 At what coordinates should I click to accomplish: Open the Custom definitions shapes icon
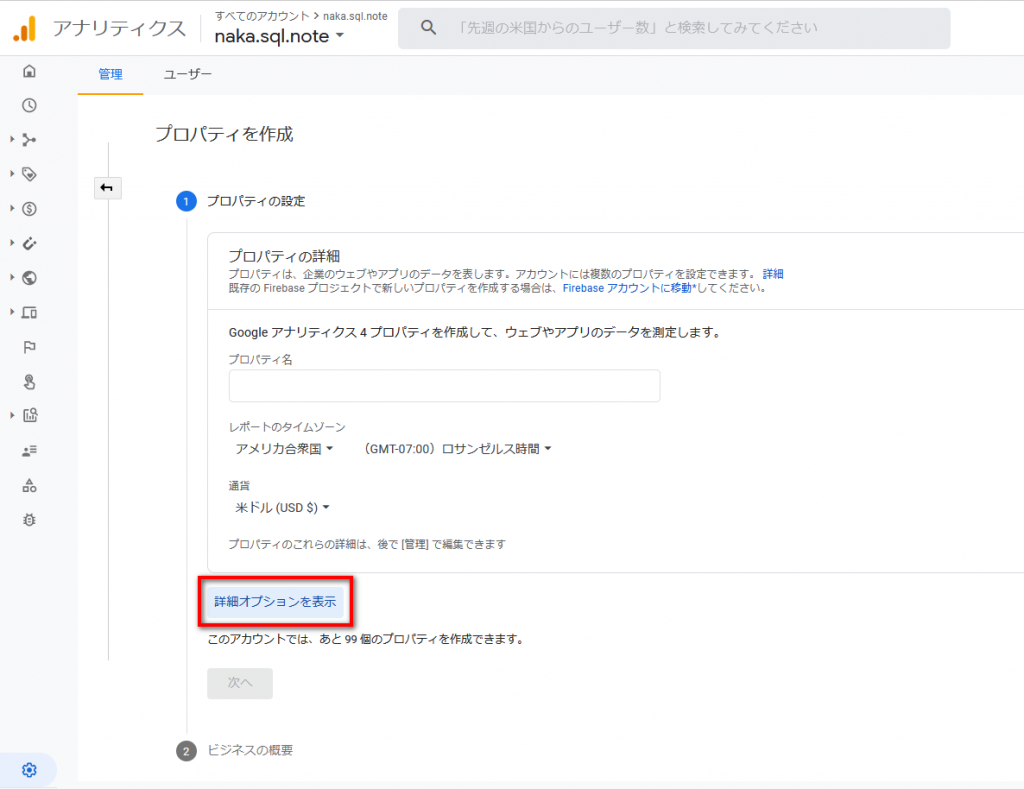pos(29,485)
